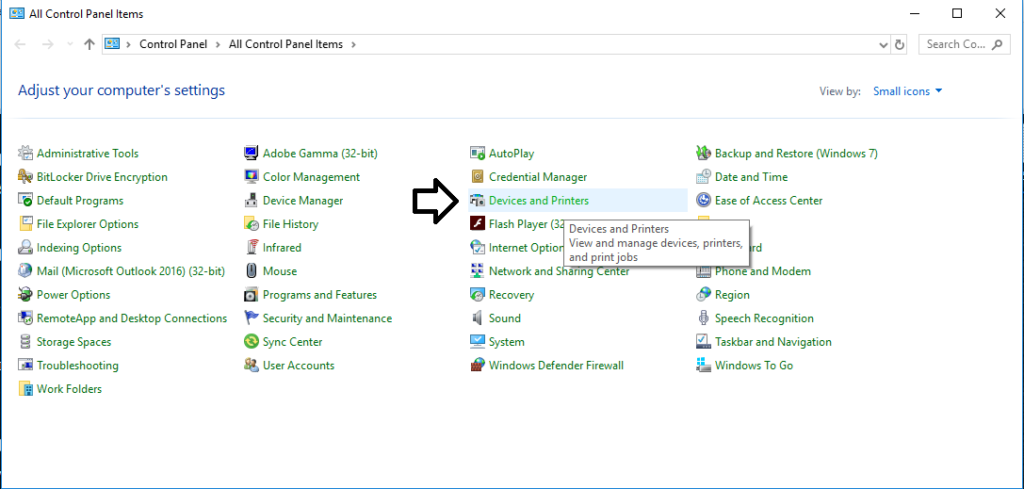The height and width of the screenshot is (489, 1024).
Task: Open the Network and Sharing Center link
Action: point(559,271)
